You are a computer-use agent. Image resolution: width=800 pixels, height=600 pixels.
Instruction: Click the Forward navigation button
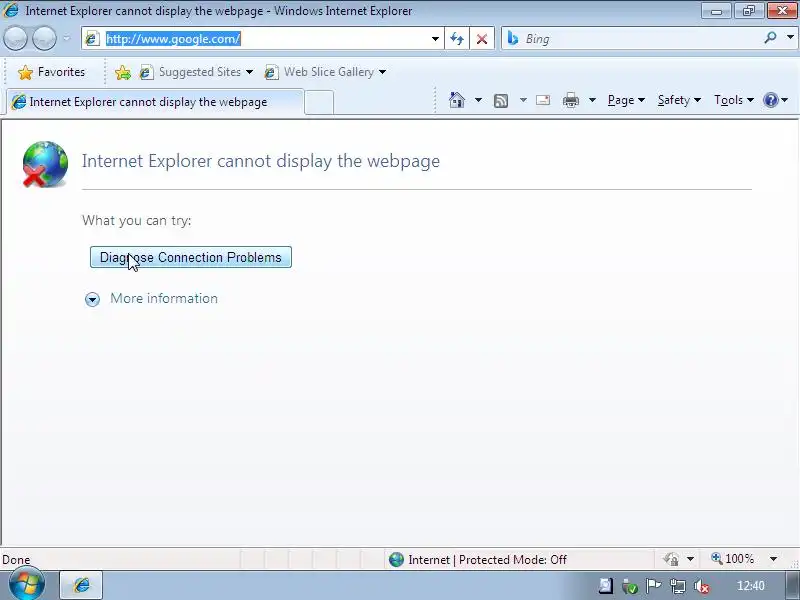44,39
